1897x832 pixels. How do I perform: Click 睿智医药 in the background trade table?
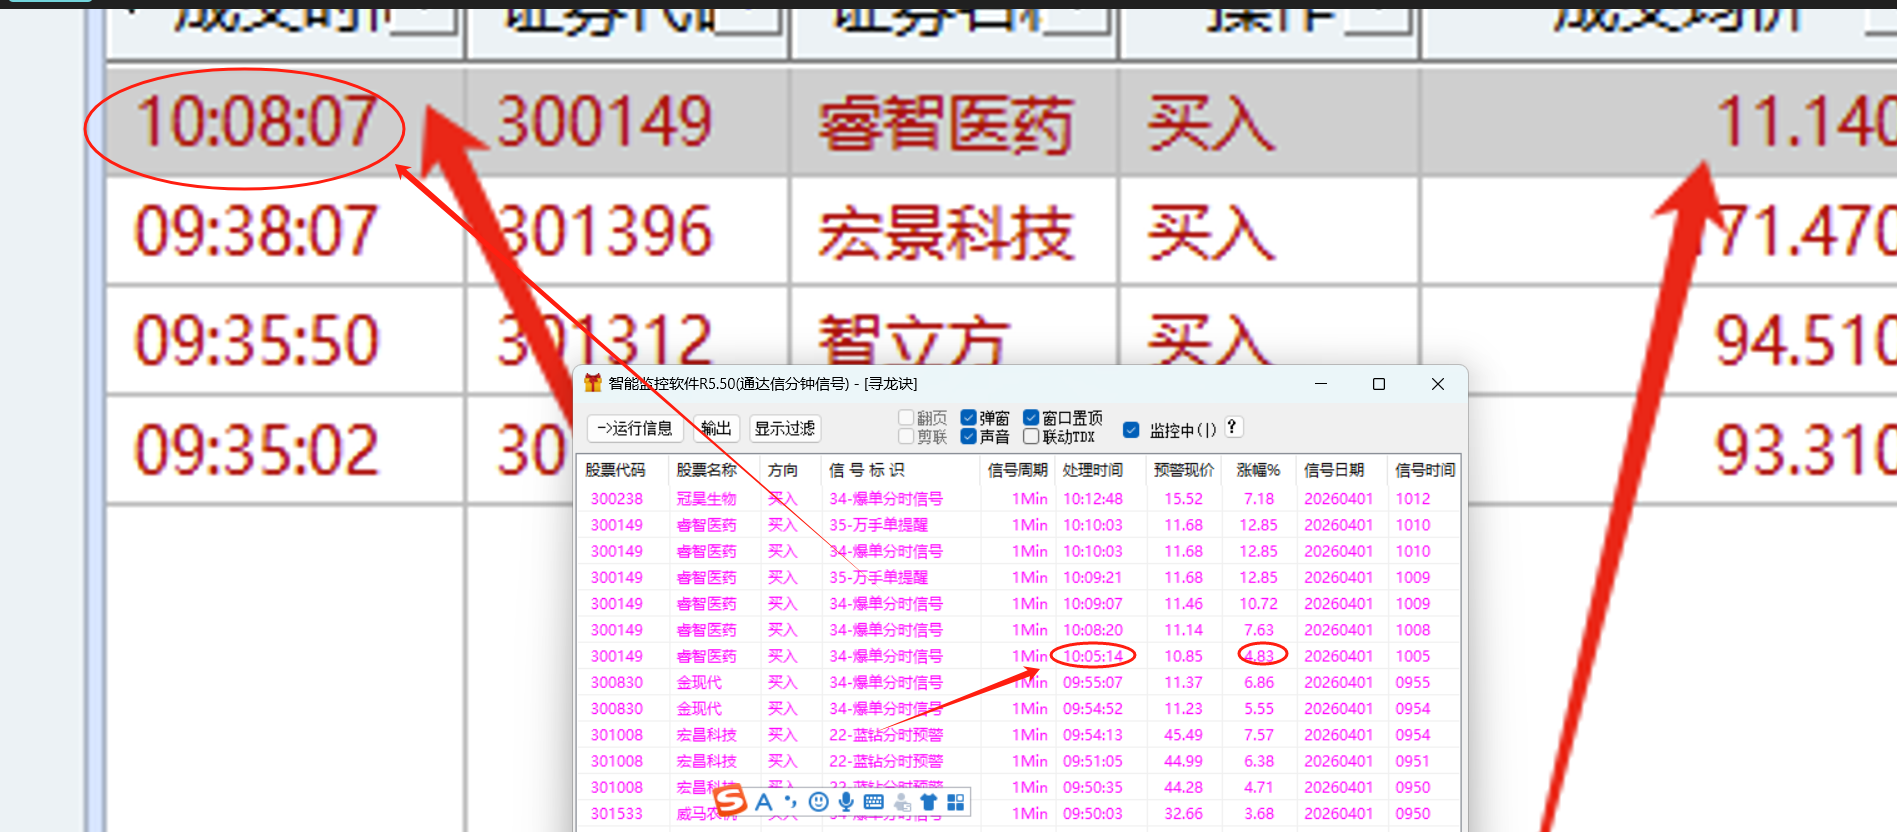946,126
